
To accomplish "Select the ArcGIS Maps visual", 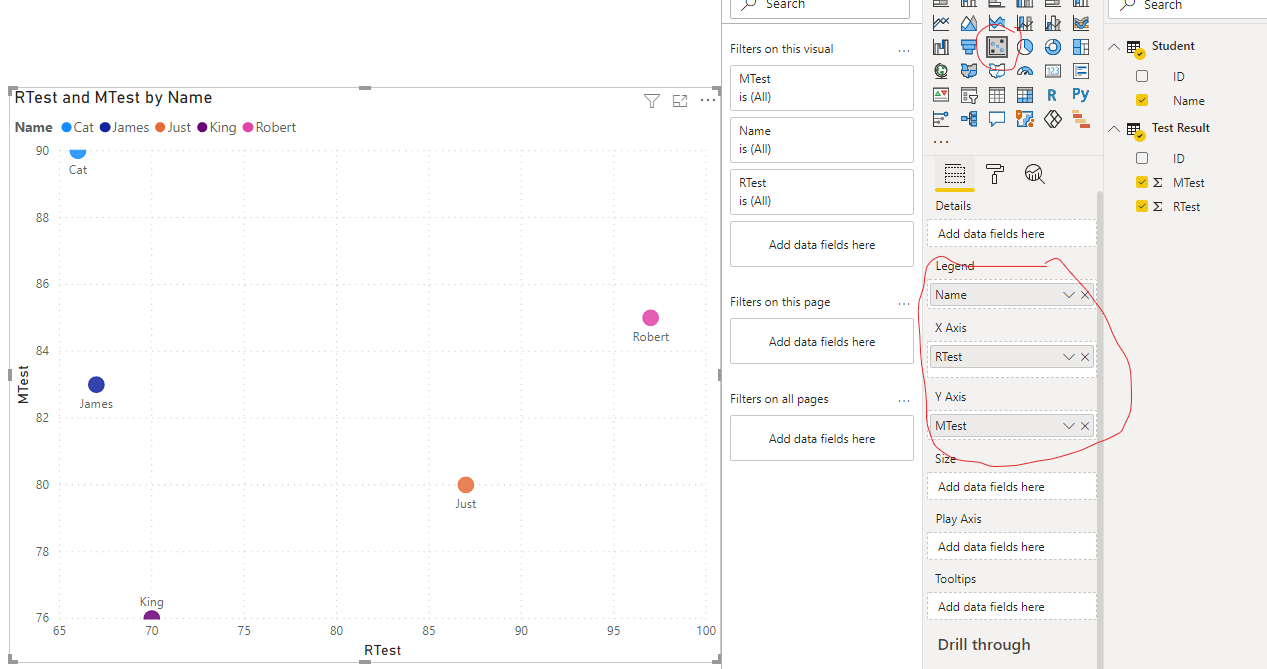I will coord(1025,119).
